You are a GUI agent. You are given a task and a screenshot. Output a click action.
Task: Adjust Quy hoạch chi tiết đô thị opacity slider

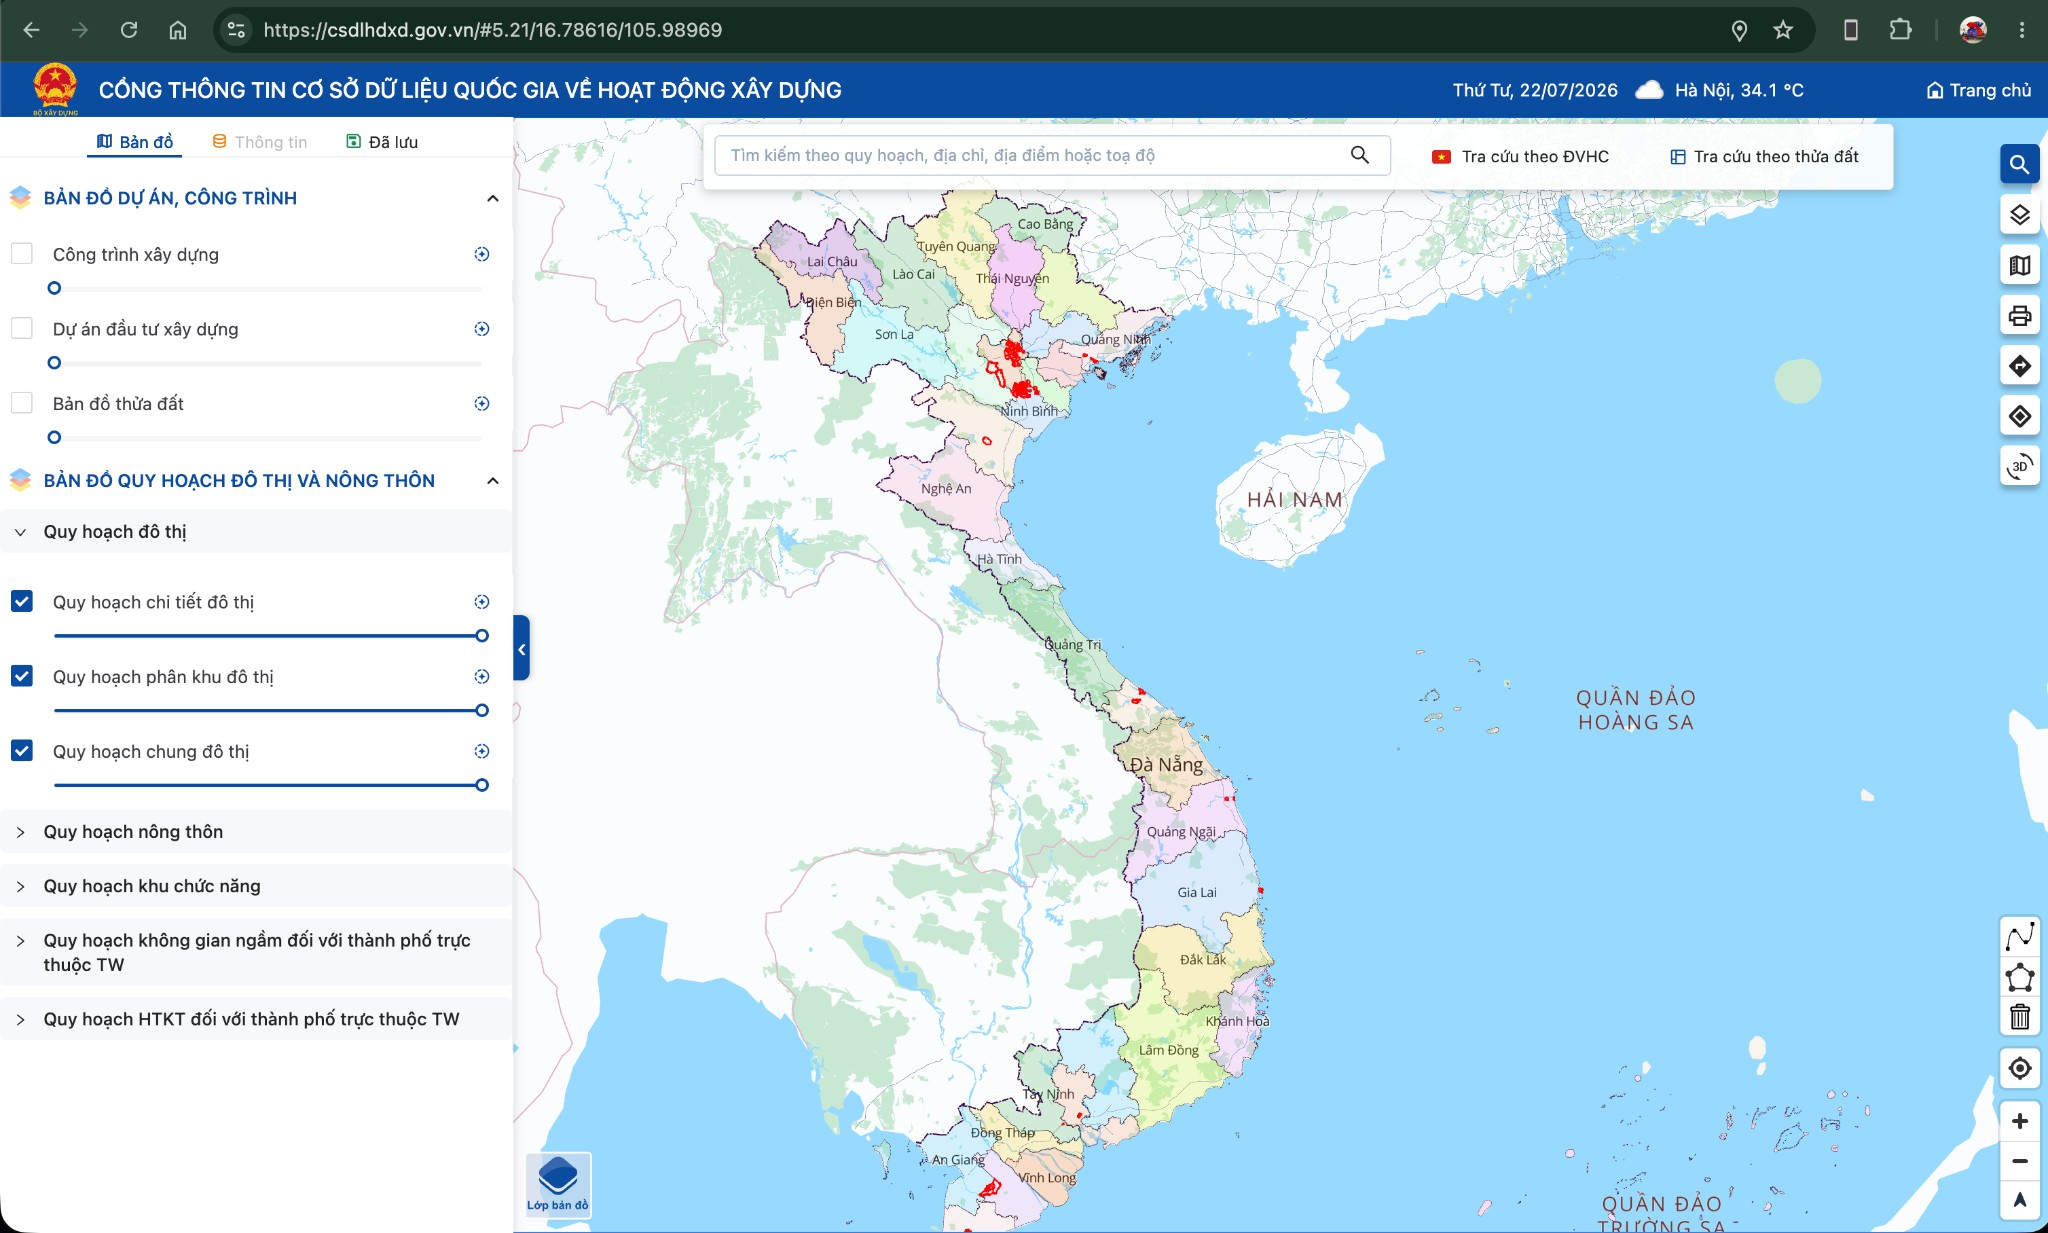click(x=268, y=636)
